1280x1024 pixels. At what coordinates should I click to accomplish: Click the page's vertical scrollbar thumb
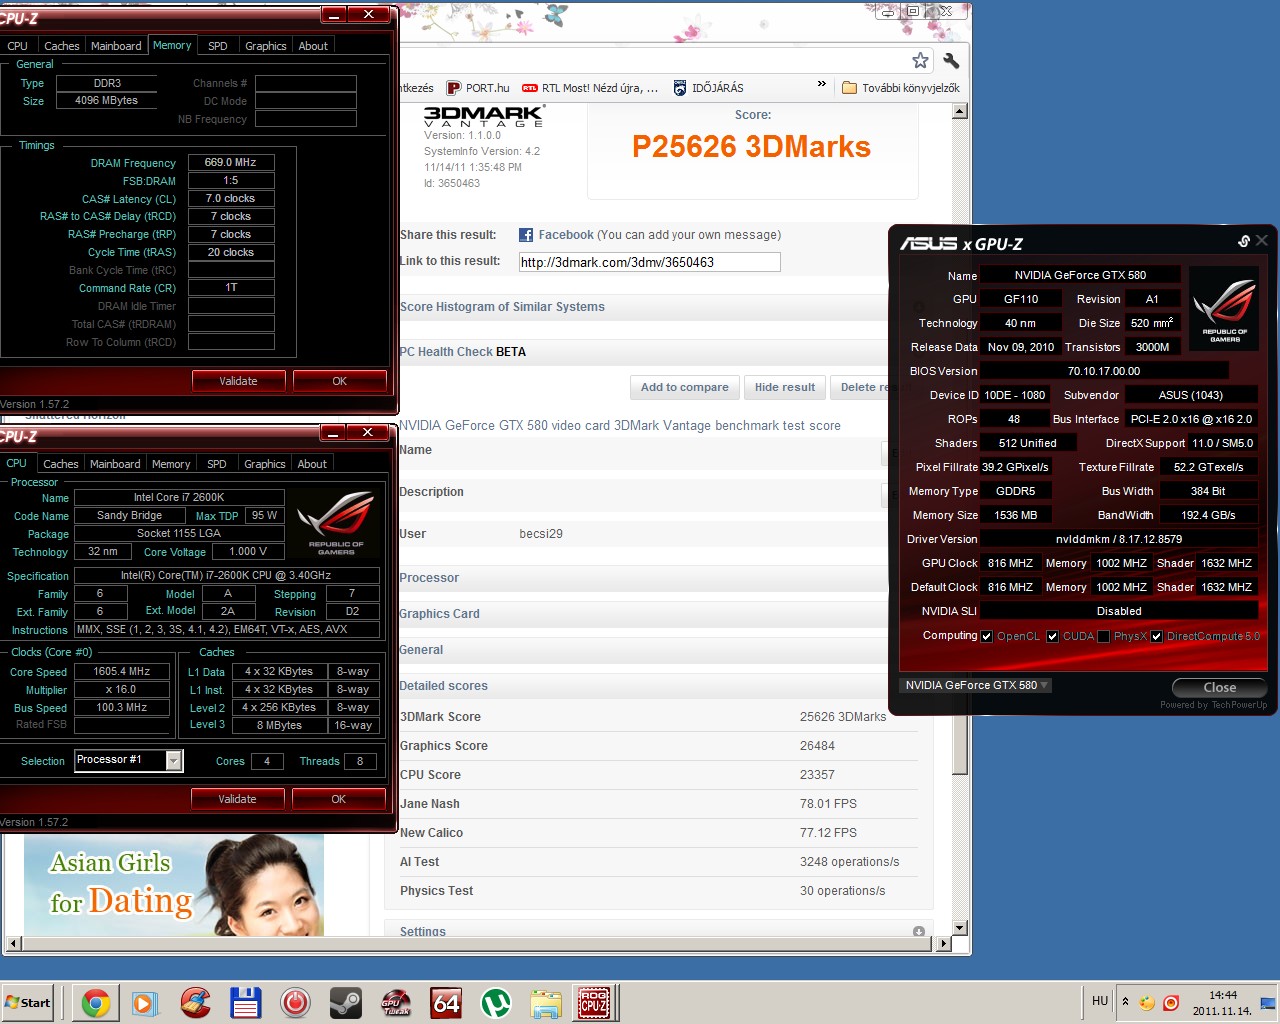point(960,745)
